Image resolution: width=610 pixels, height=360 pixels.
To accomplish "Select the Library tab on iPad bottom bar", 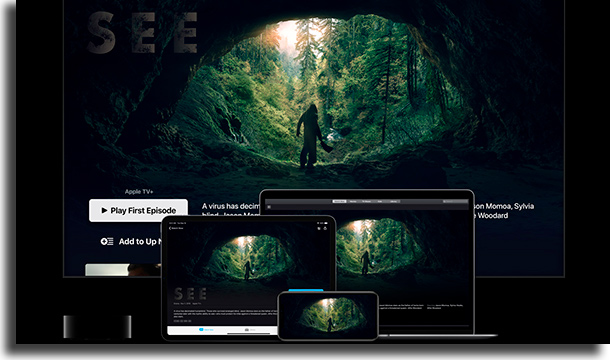I will click(x=249, y=330).
